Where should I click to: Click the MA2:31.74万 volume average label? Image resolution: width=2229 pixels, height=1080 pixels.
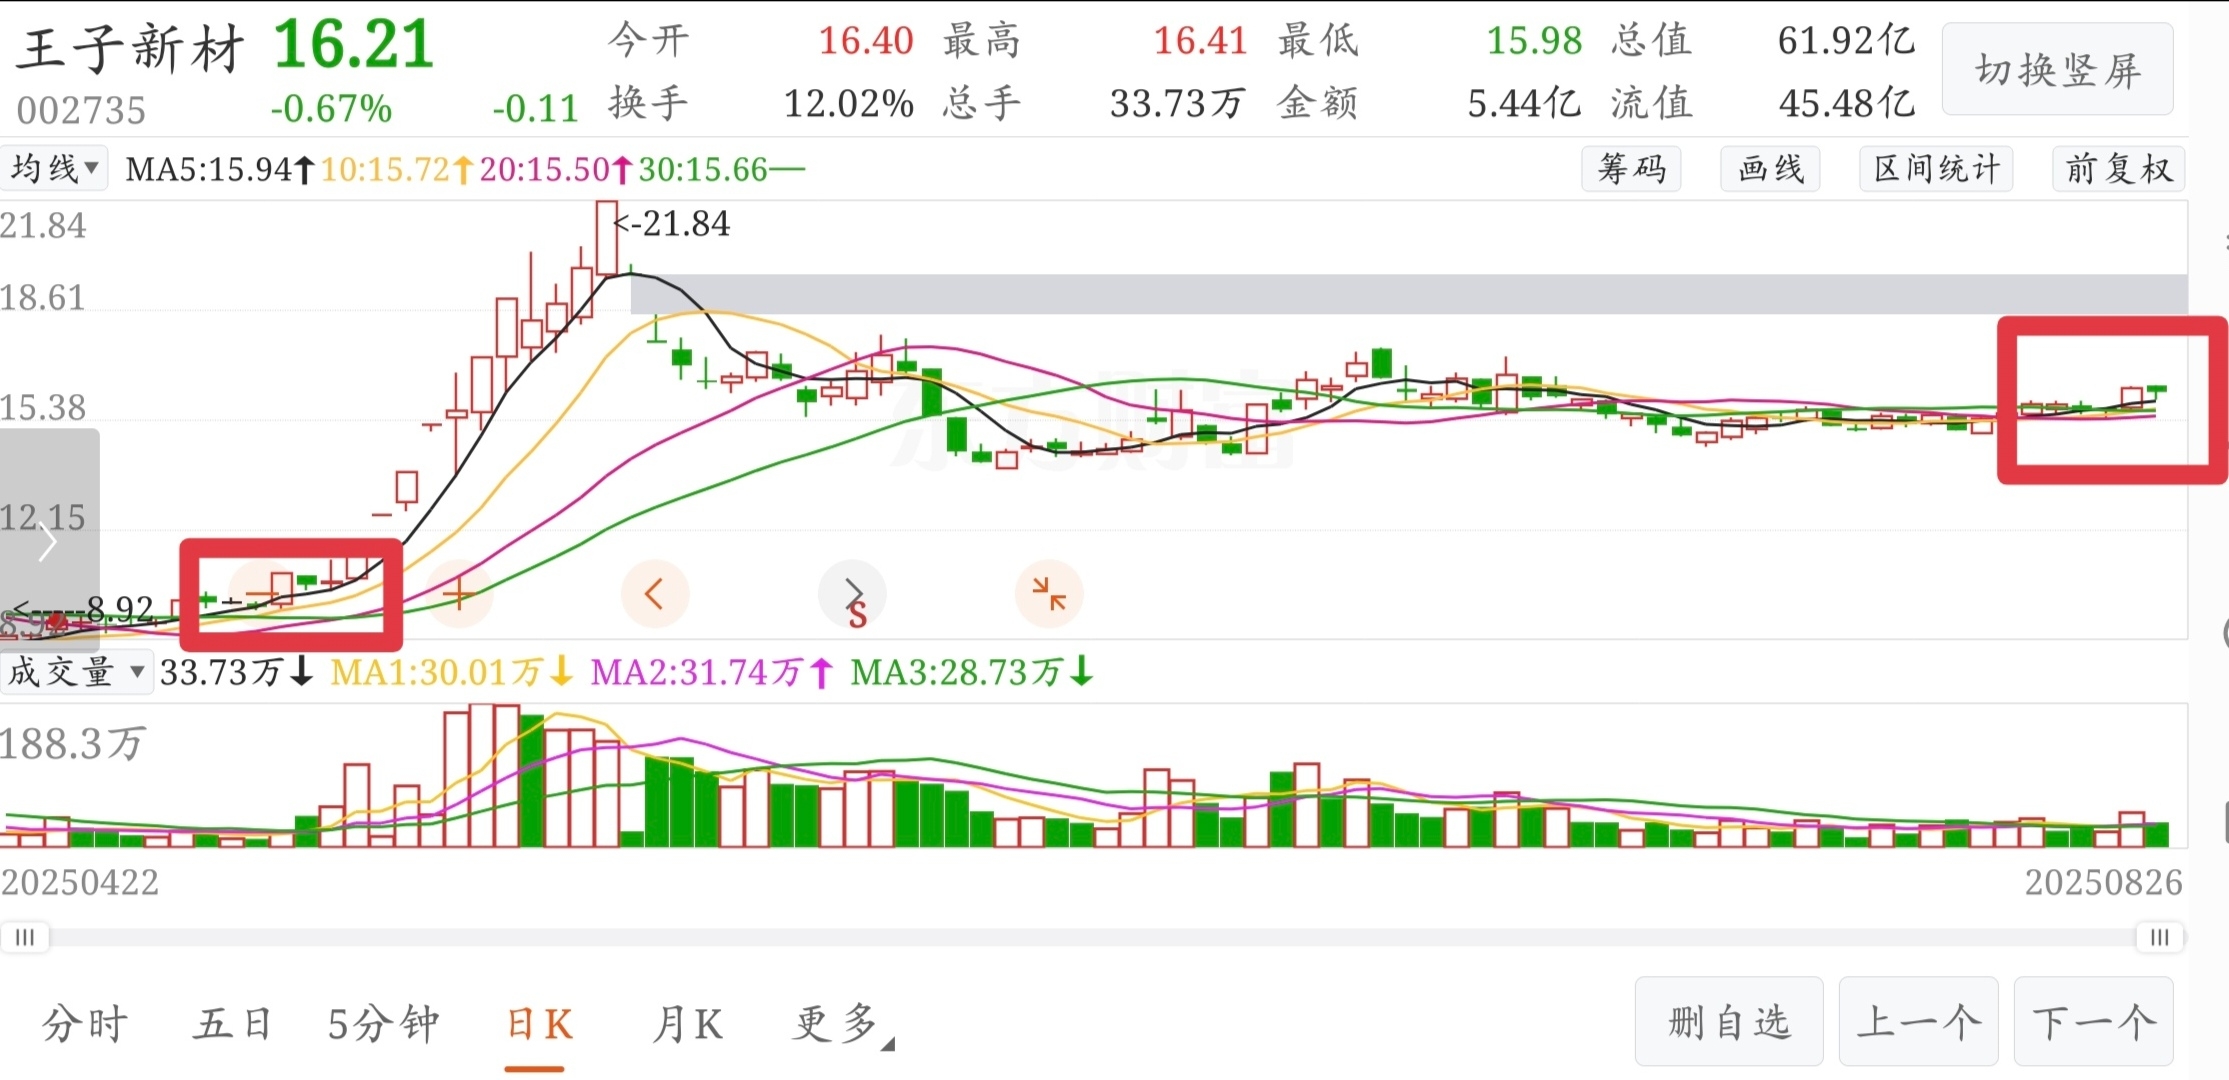(x=711, y=672)
